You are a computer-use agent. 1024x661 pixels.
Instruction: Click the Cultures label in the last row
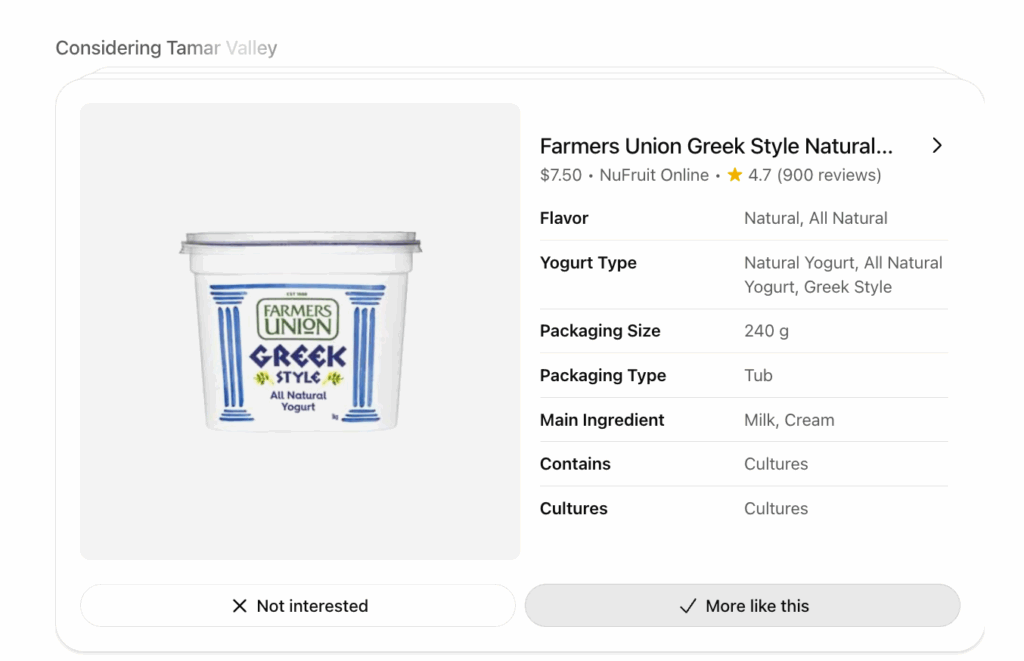pos(573,509)
